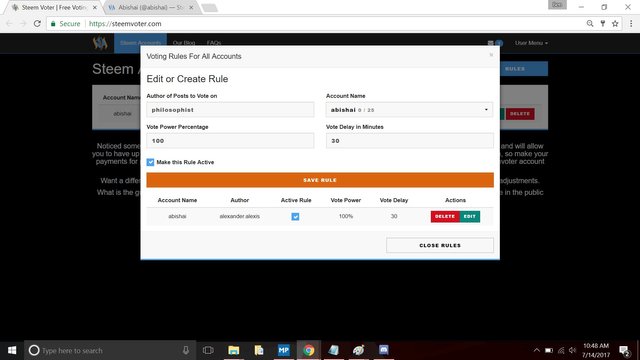Close the Voting Rules dialog with X
Image resolution: width=640 pixels, height=360 pixels.
[x=491, y=55]
